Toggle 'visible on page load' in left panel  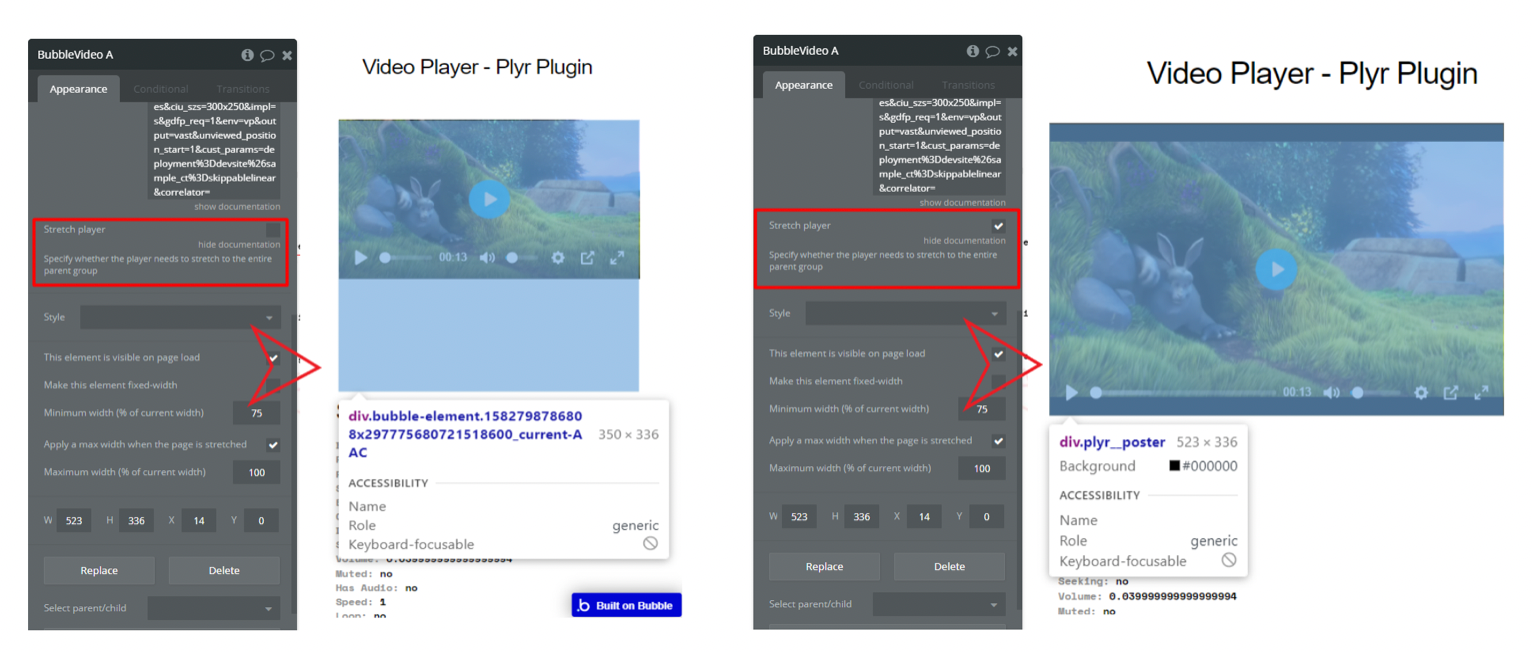273,357
